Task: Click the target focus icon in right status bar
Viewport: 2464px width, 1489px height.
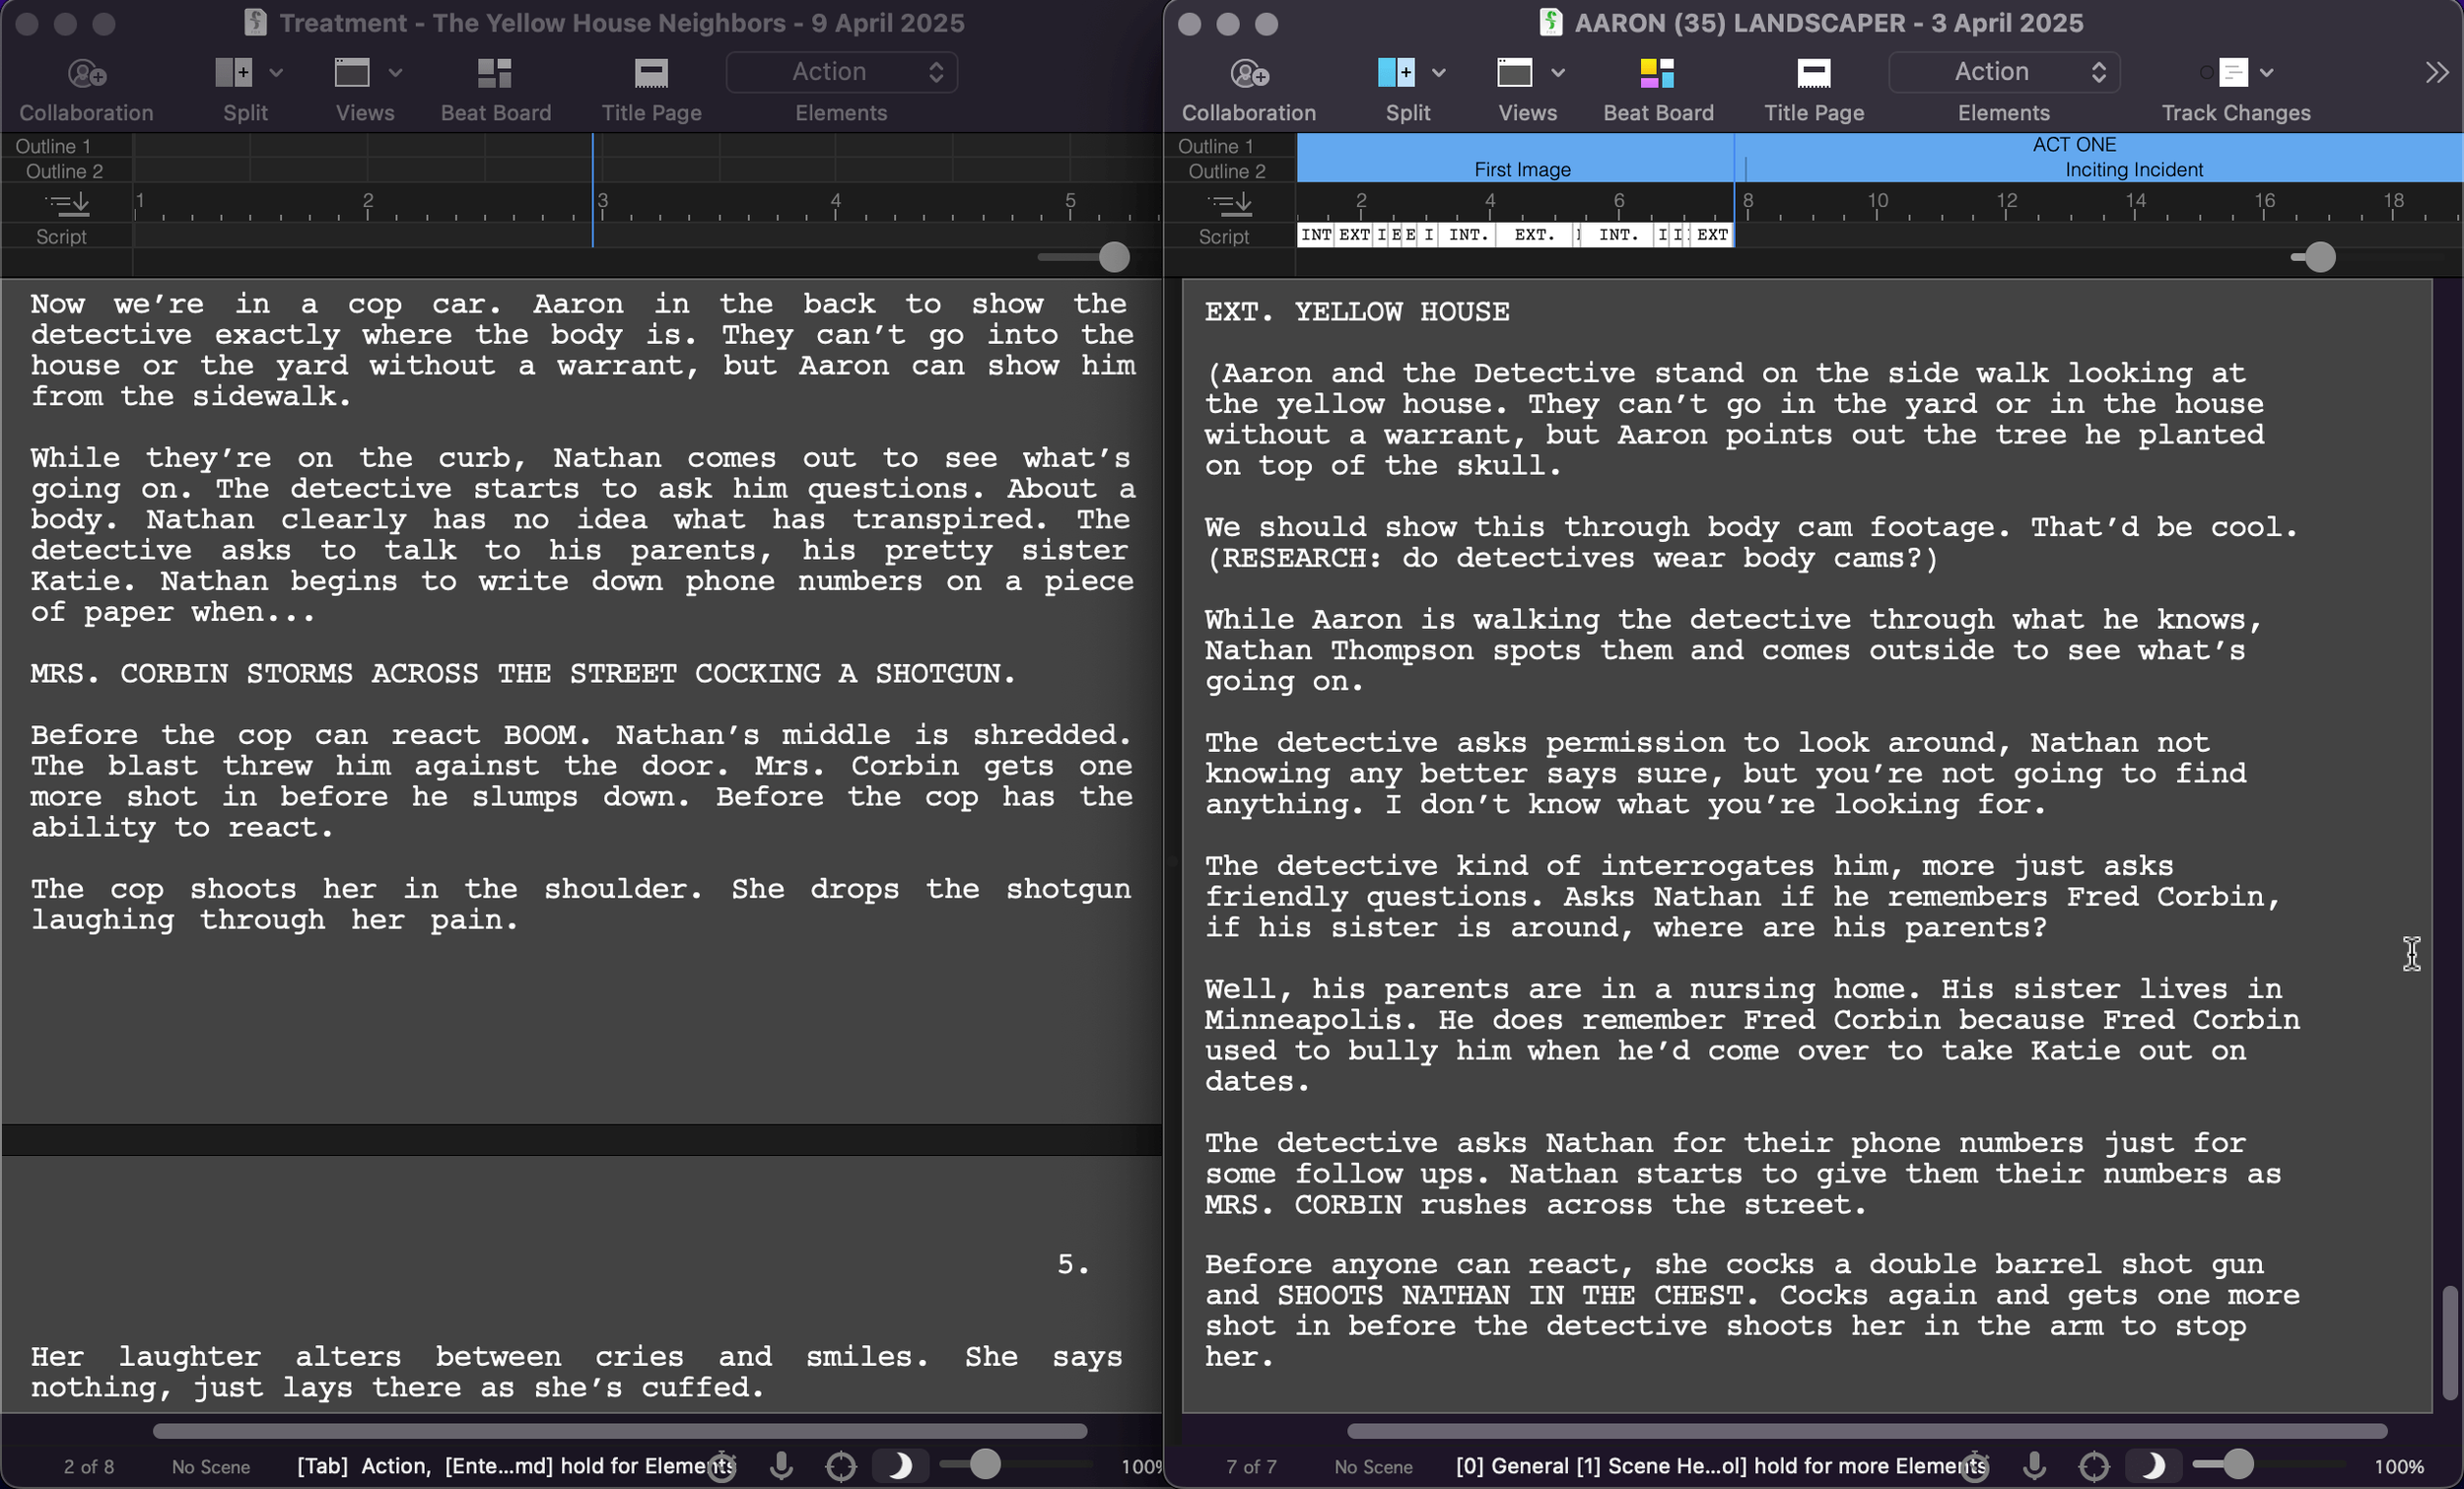Action: coord(2093,1466)
